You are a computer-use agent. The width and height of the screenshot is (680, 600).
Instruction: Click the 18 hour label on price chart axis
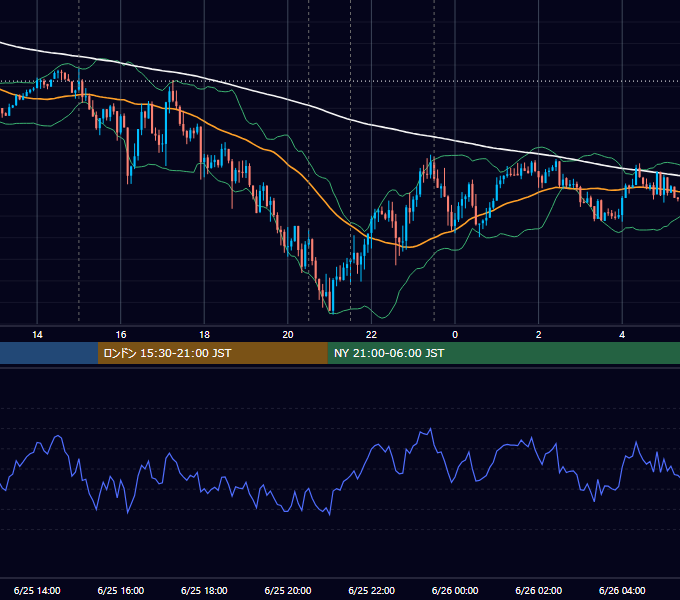pyautogui.click(x=204, y=335)
